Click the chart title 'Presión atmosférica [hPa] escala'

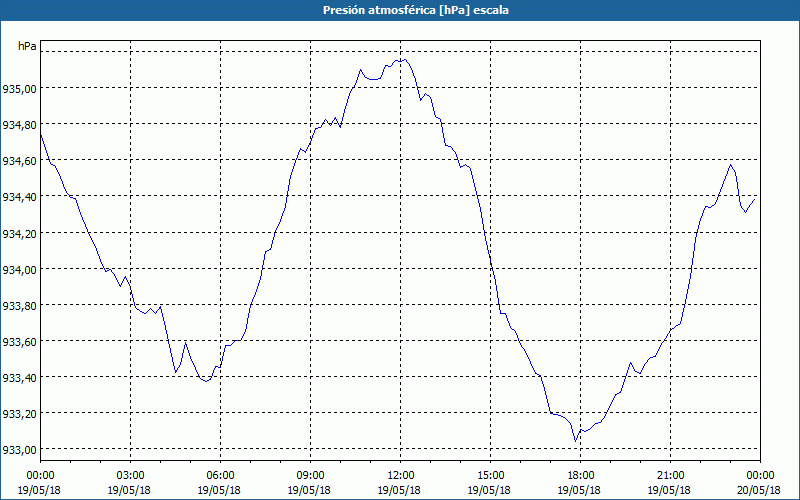[x=415, y=10]
